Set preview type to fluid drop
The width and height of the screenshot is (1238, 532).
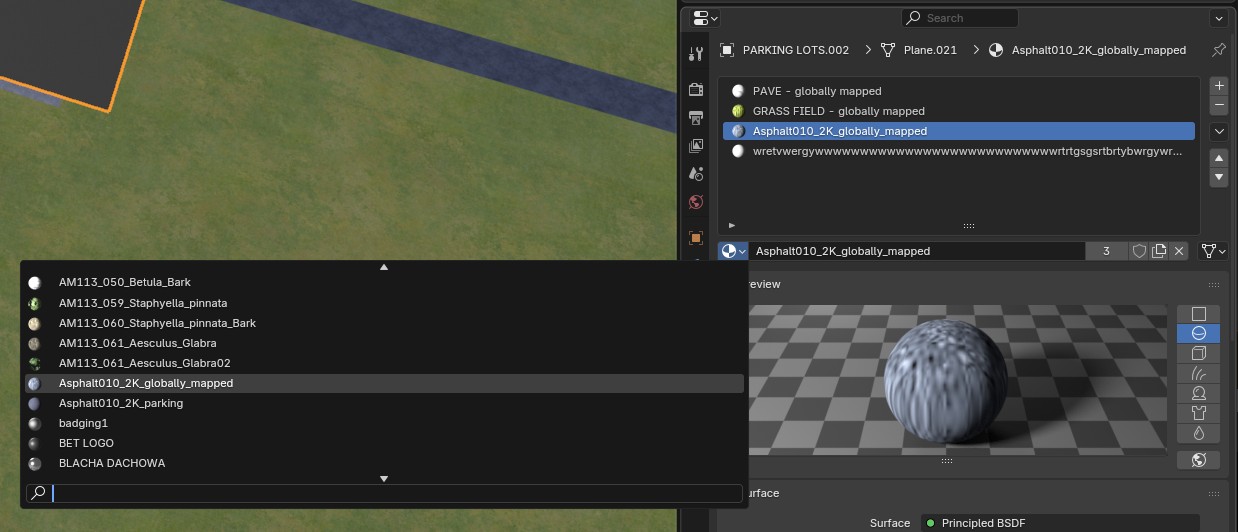pyautogui.click(x=1198, y=433)
